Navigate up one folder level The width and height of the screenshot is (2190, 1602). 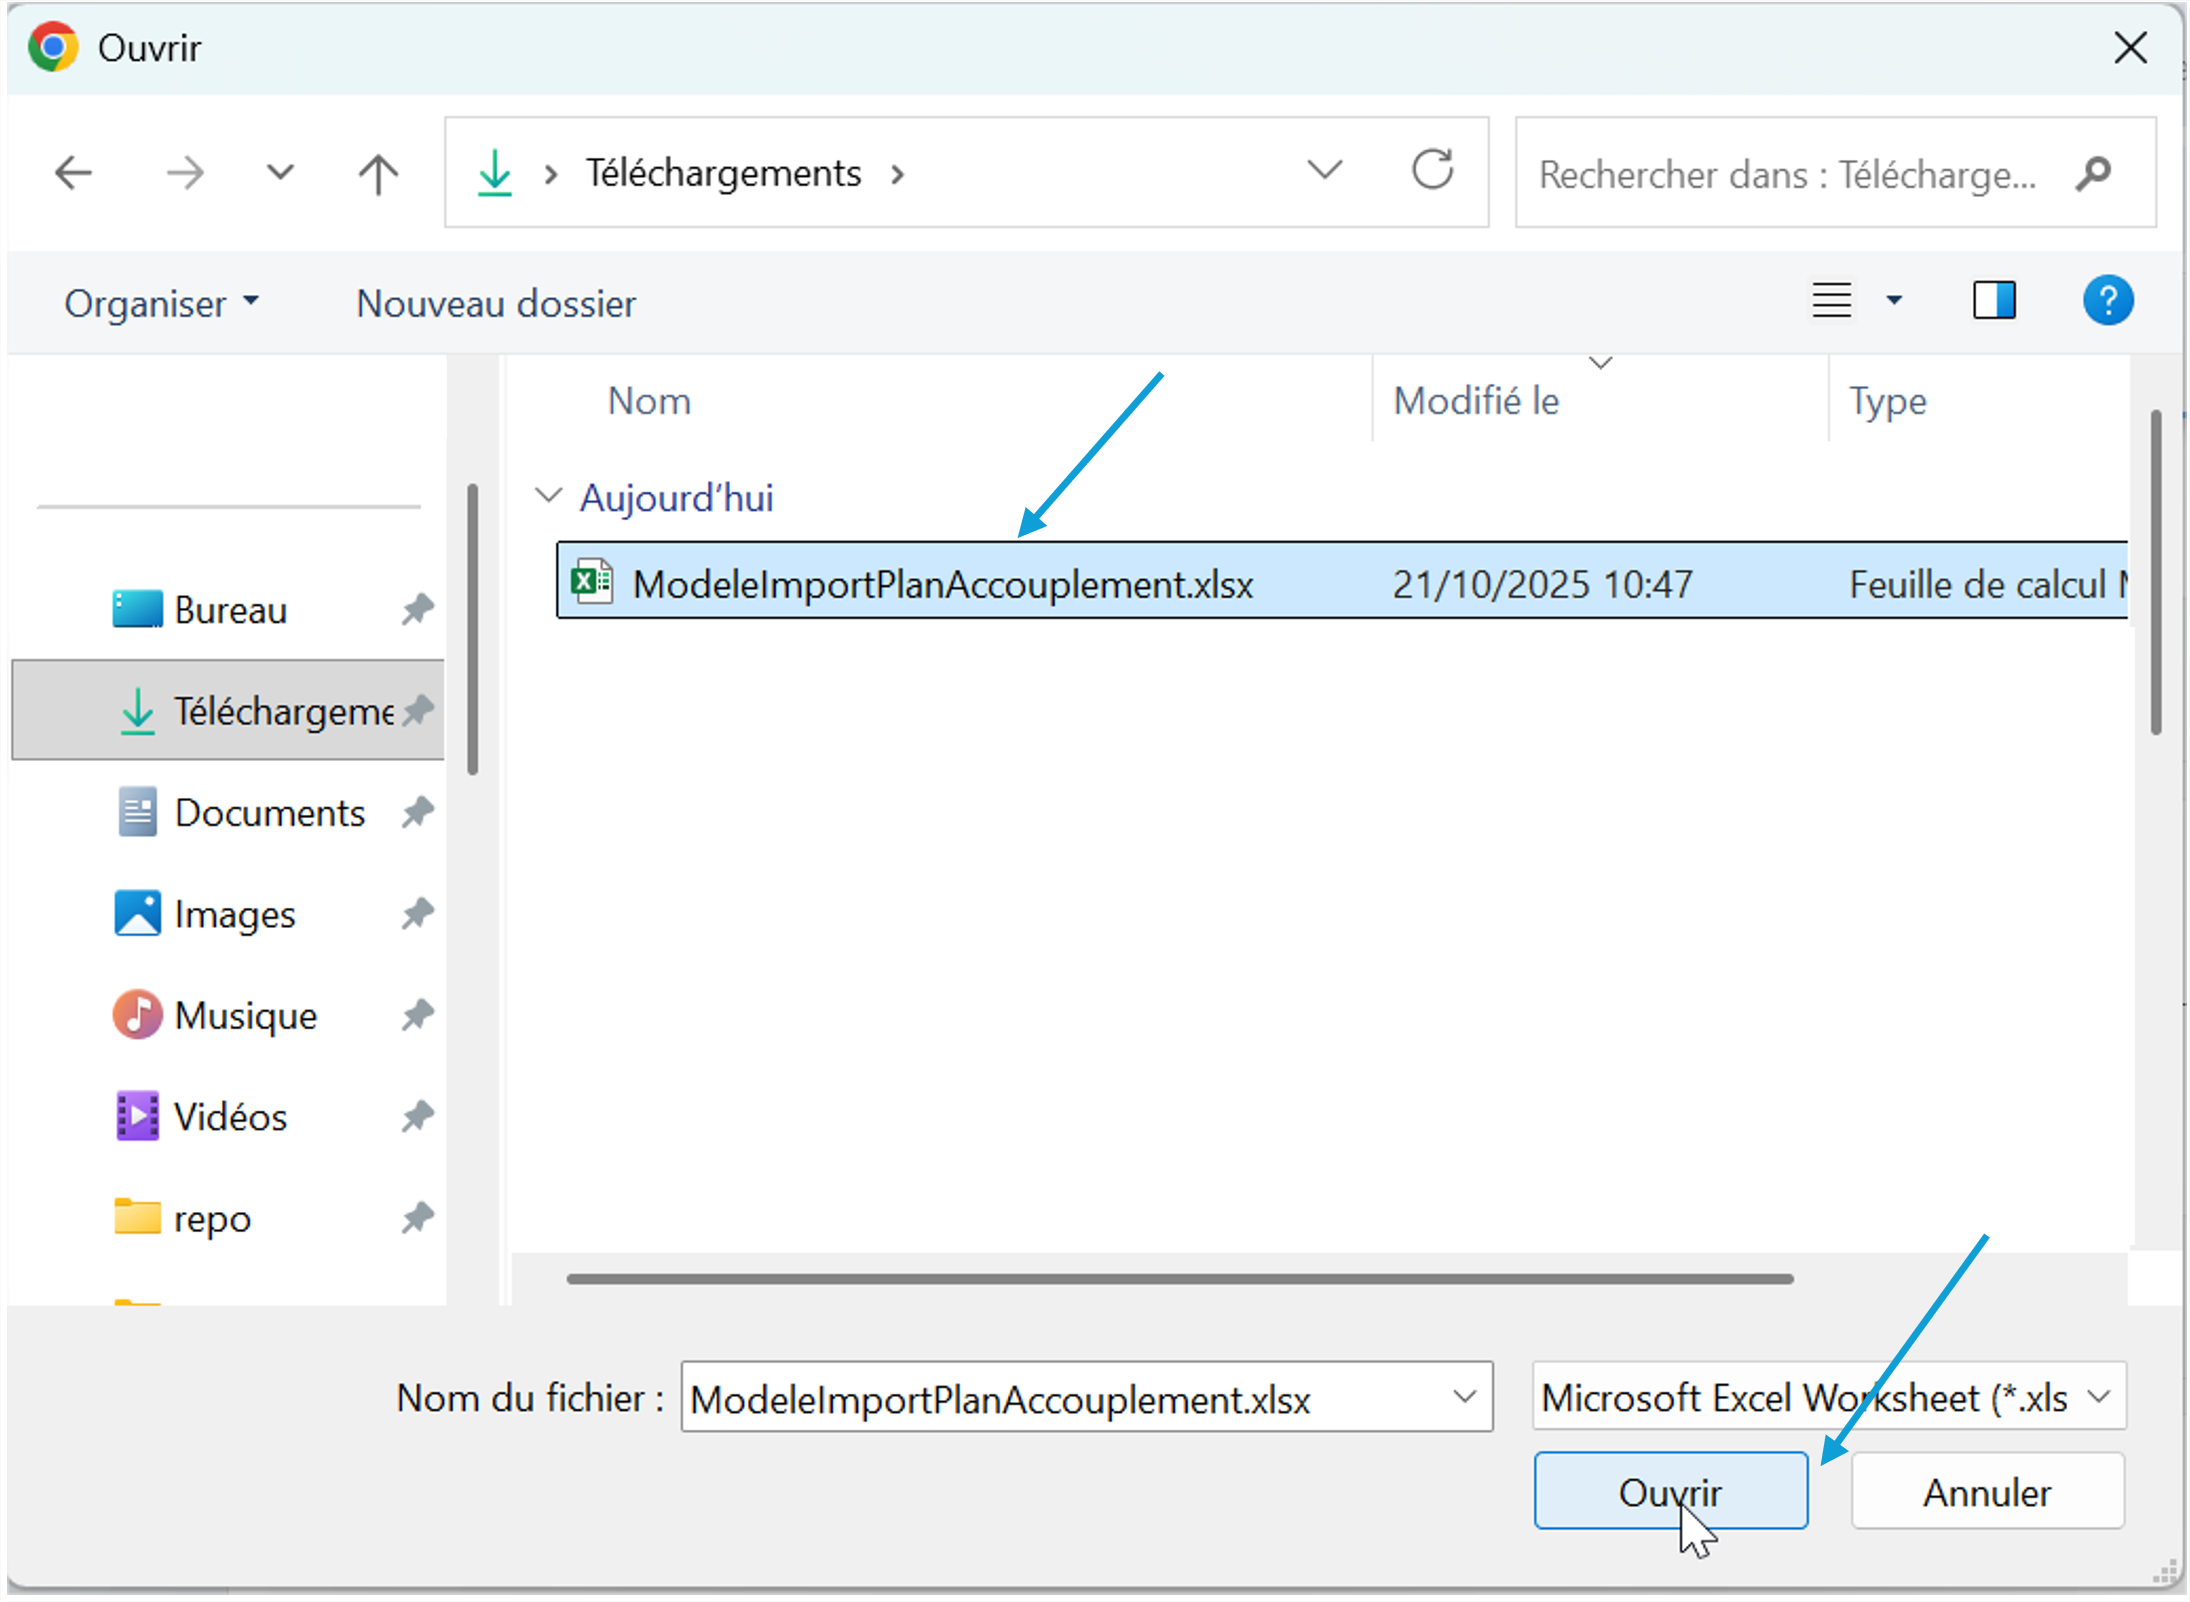(x=378, y=173)
